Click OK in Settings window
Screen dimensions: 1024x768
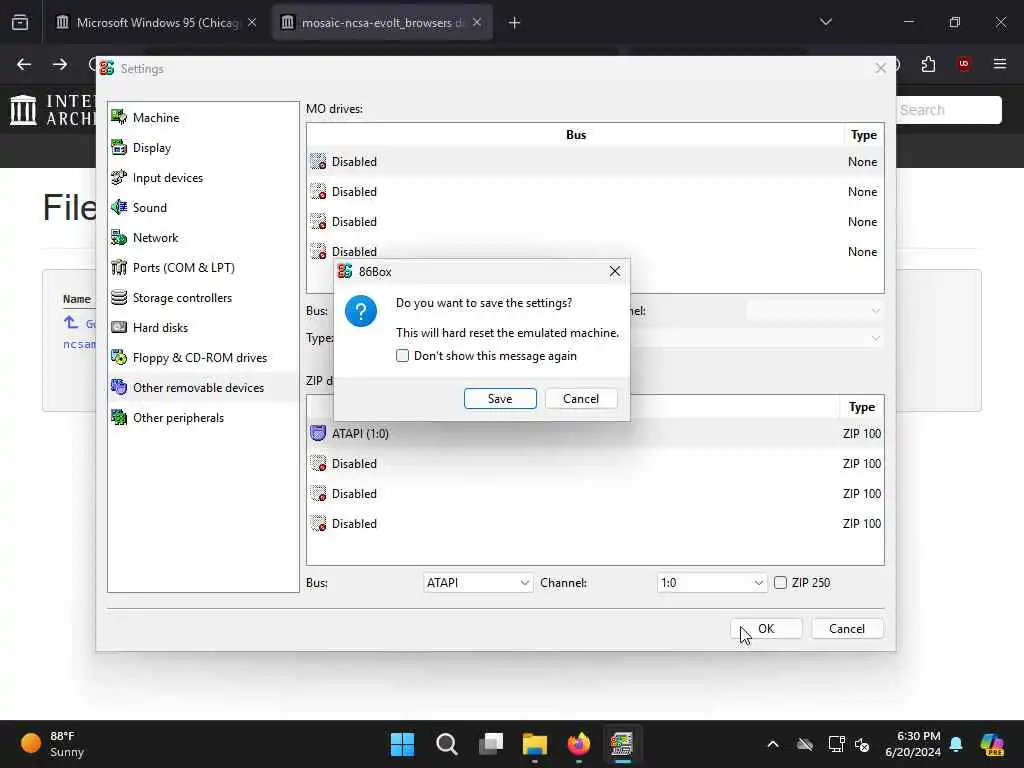pos(766,628)
